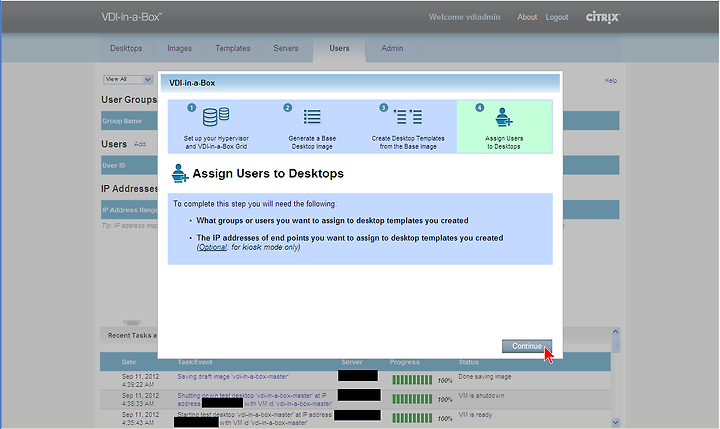Image resolution: width=720 pixels, height=429 pixels.
Task: Click the 'Done saving image' status text
Action: pyautogui.click(x=484, y=377)
